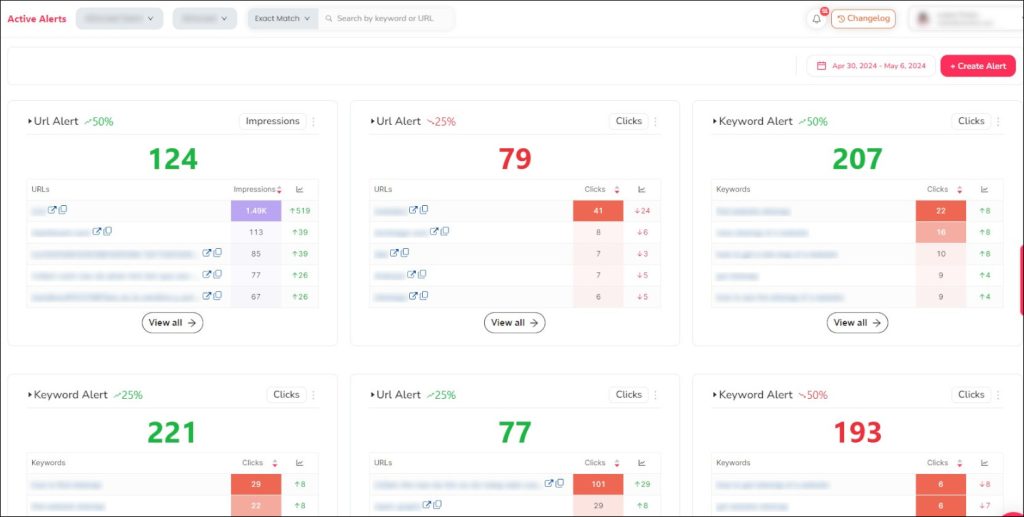Viewport: 1024px width, 517px height.
Task: Open the three-dot menu on the 79 Url Alert card
Action: coord(656,121)
